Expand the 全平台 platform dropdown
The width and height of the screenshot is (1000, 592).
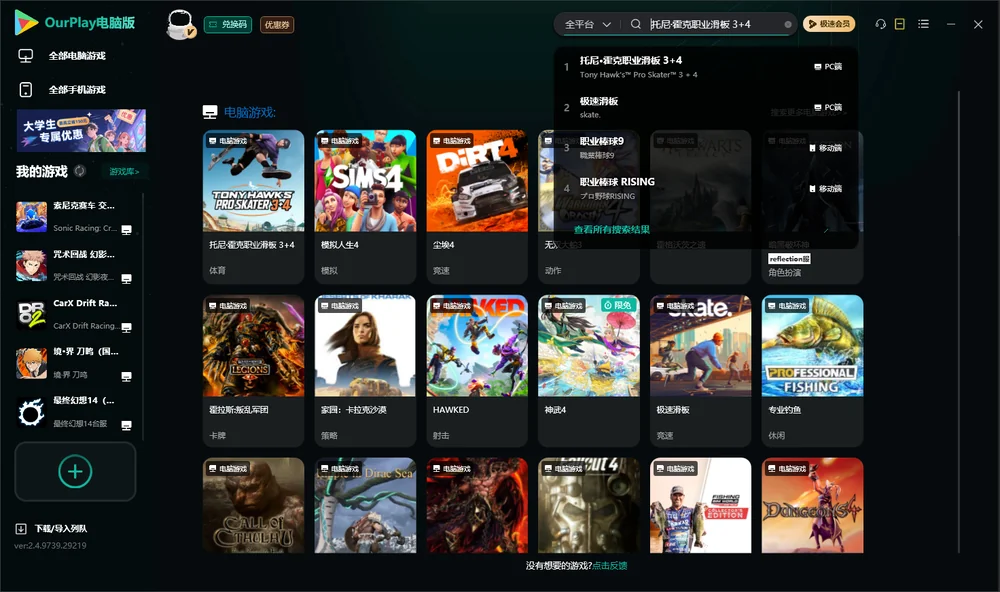587,24
